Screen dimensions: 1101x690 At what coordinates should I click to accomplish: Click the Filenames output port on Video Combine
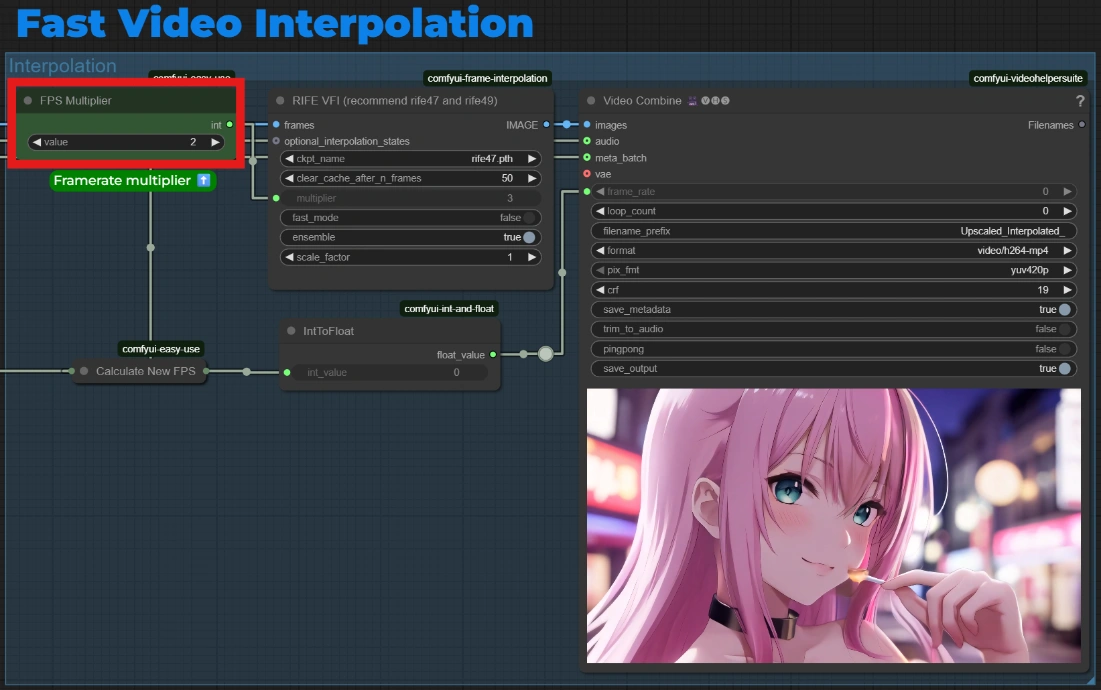point(1082,125)
